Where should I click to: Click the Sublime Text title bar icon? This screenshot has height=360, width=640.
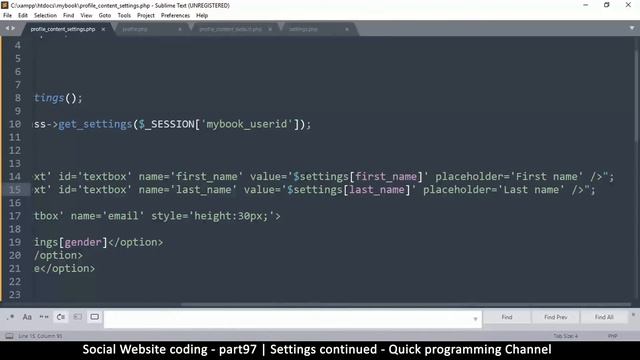pyautogui.click(x=5, y=5)
